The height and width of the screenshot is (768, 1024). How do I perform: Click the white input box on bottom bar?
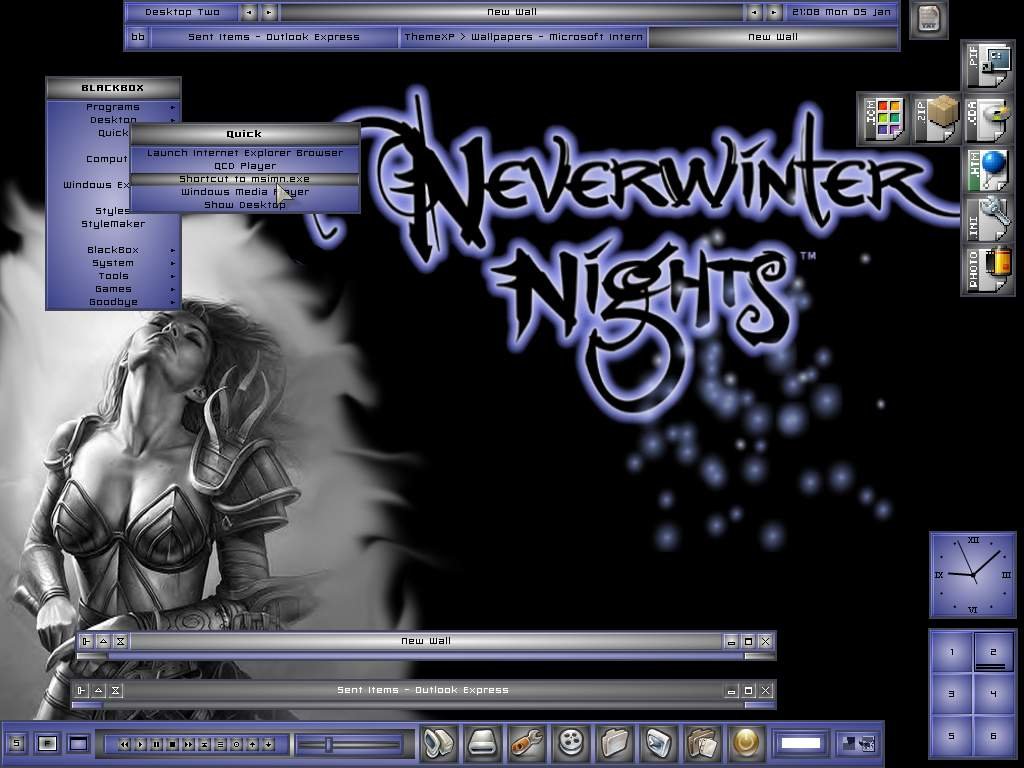click(801, 743)
